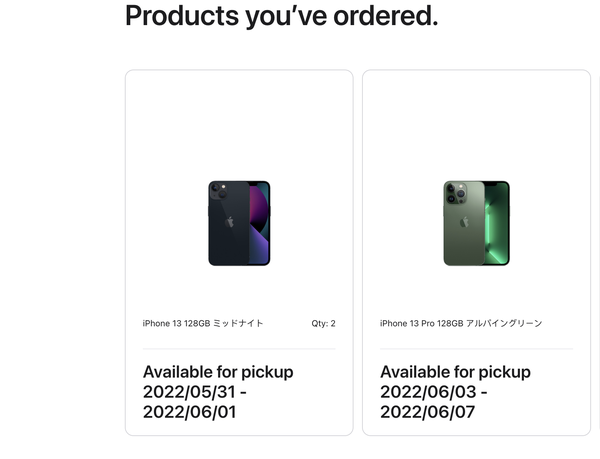
Task: Click the midnight iPhone 13 product image
Action: pos(239,223)
